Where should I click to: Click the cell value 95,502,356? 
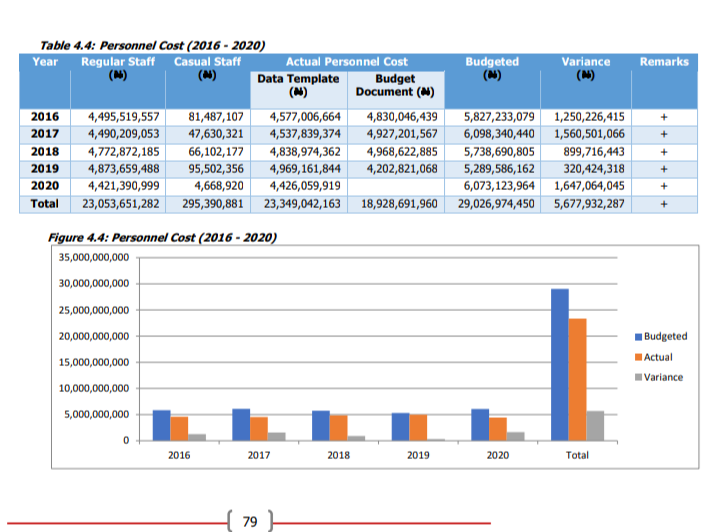216,168
